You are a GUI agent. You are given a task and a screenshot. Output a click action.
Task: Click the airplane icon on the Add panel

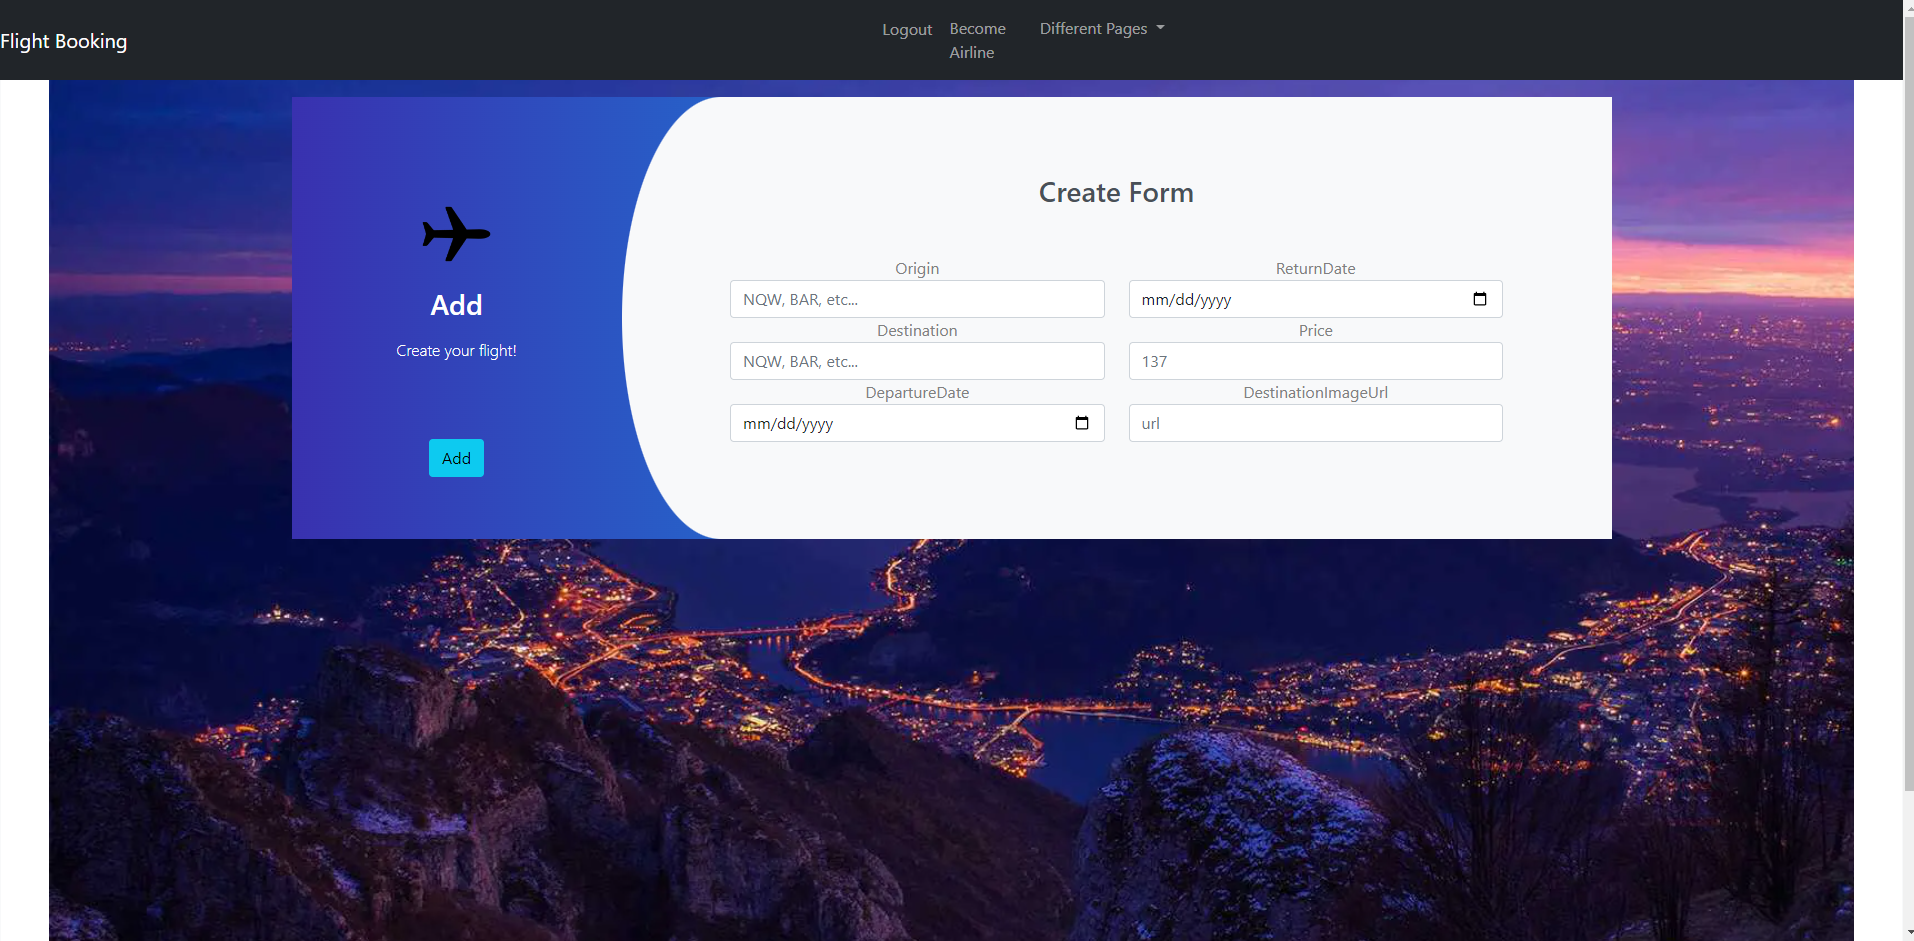(x=455, y=233)
